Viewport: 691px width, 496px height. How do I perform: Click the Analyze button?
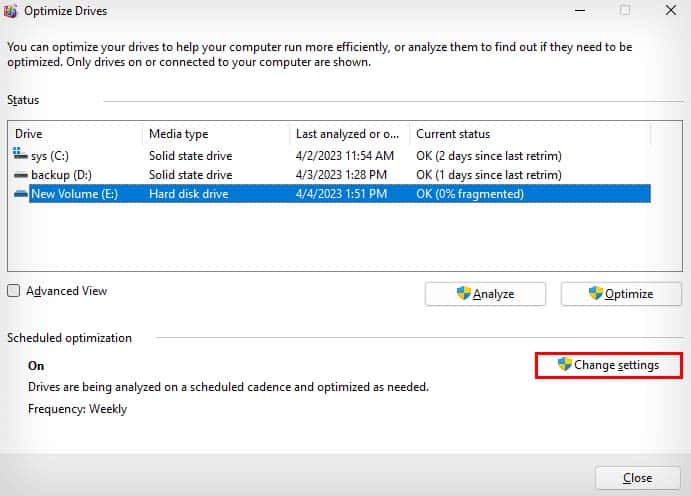coord(485,294)
